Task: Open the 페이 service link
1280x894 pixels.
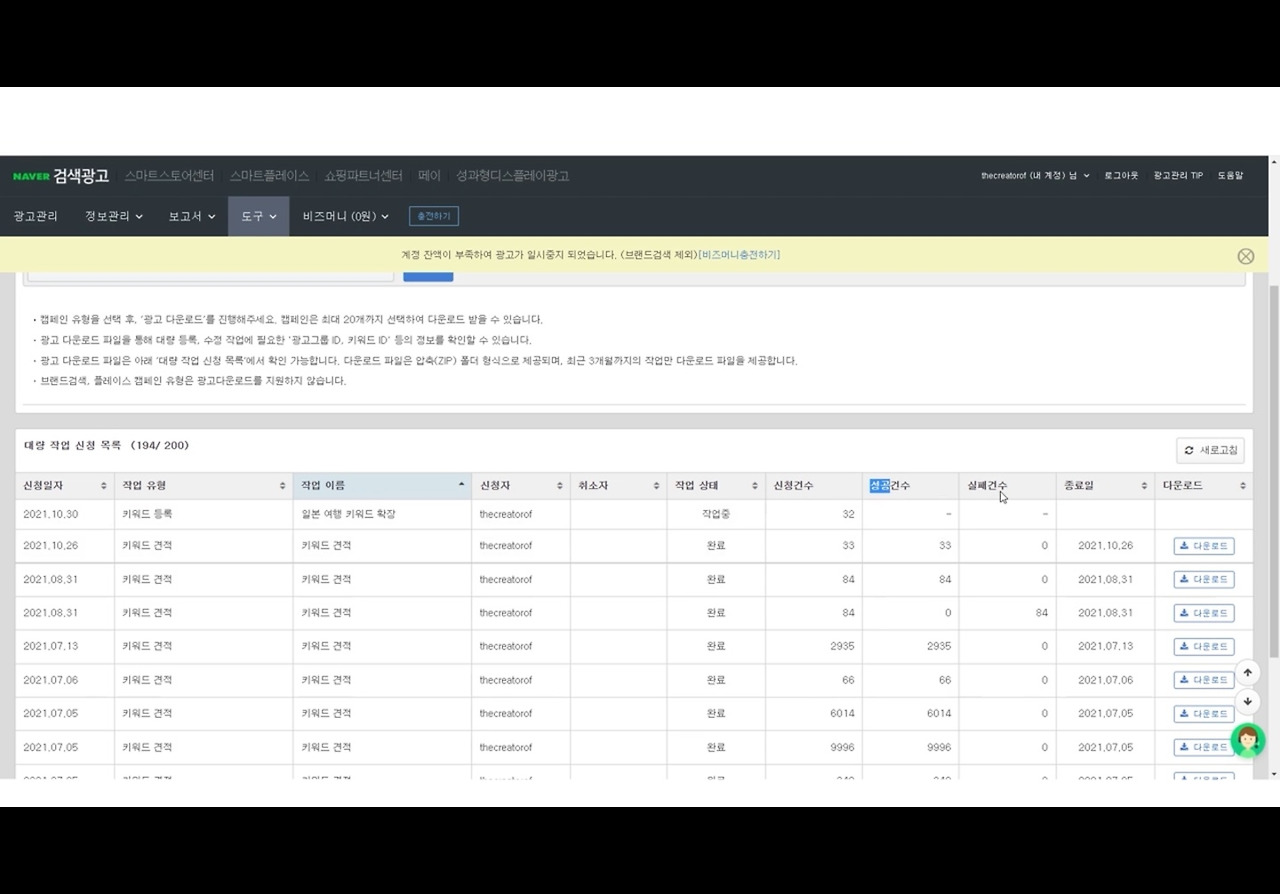Action: (x=429, y=176)
